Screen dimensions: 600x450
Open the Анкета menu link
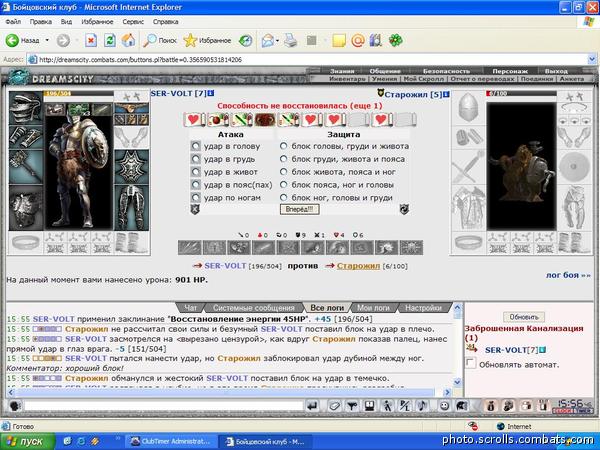572,78
